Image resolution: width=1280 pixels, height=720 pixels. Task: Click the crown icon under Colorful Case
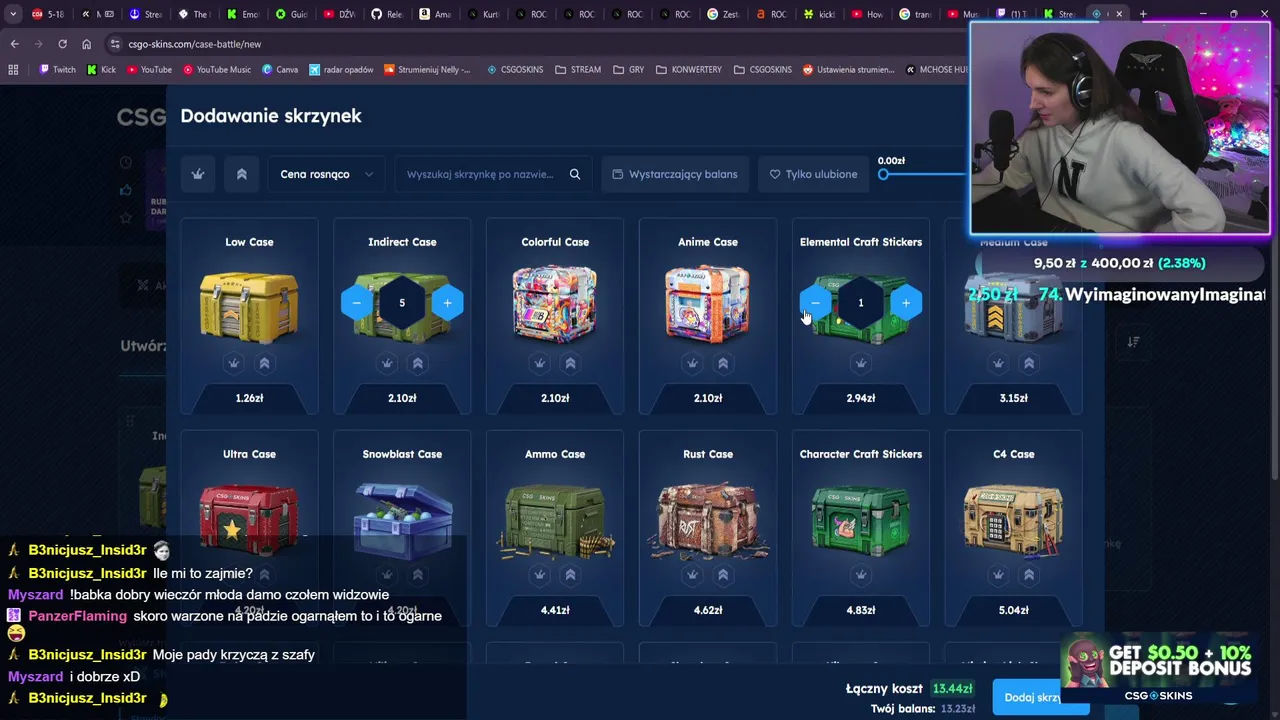click(x=540, y=363)
